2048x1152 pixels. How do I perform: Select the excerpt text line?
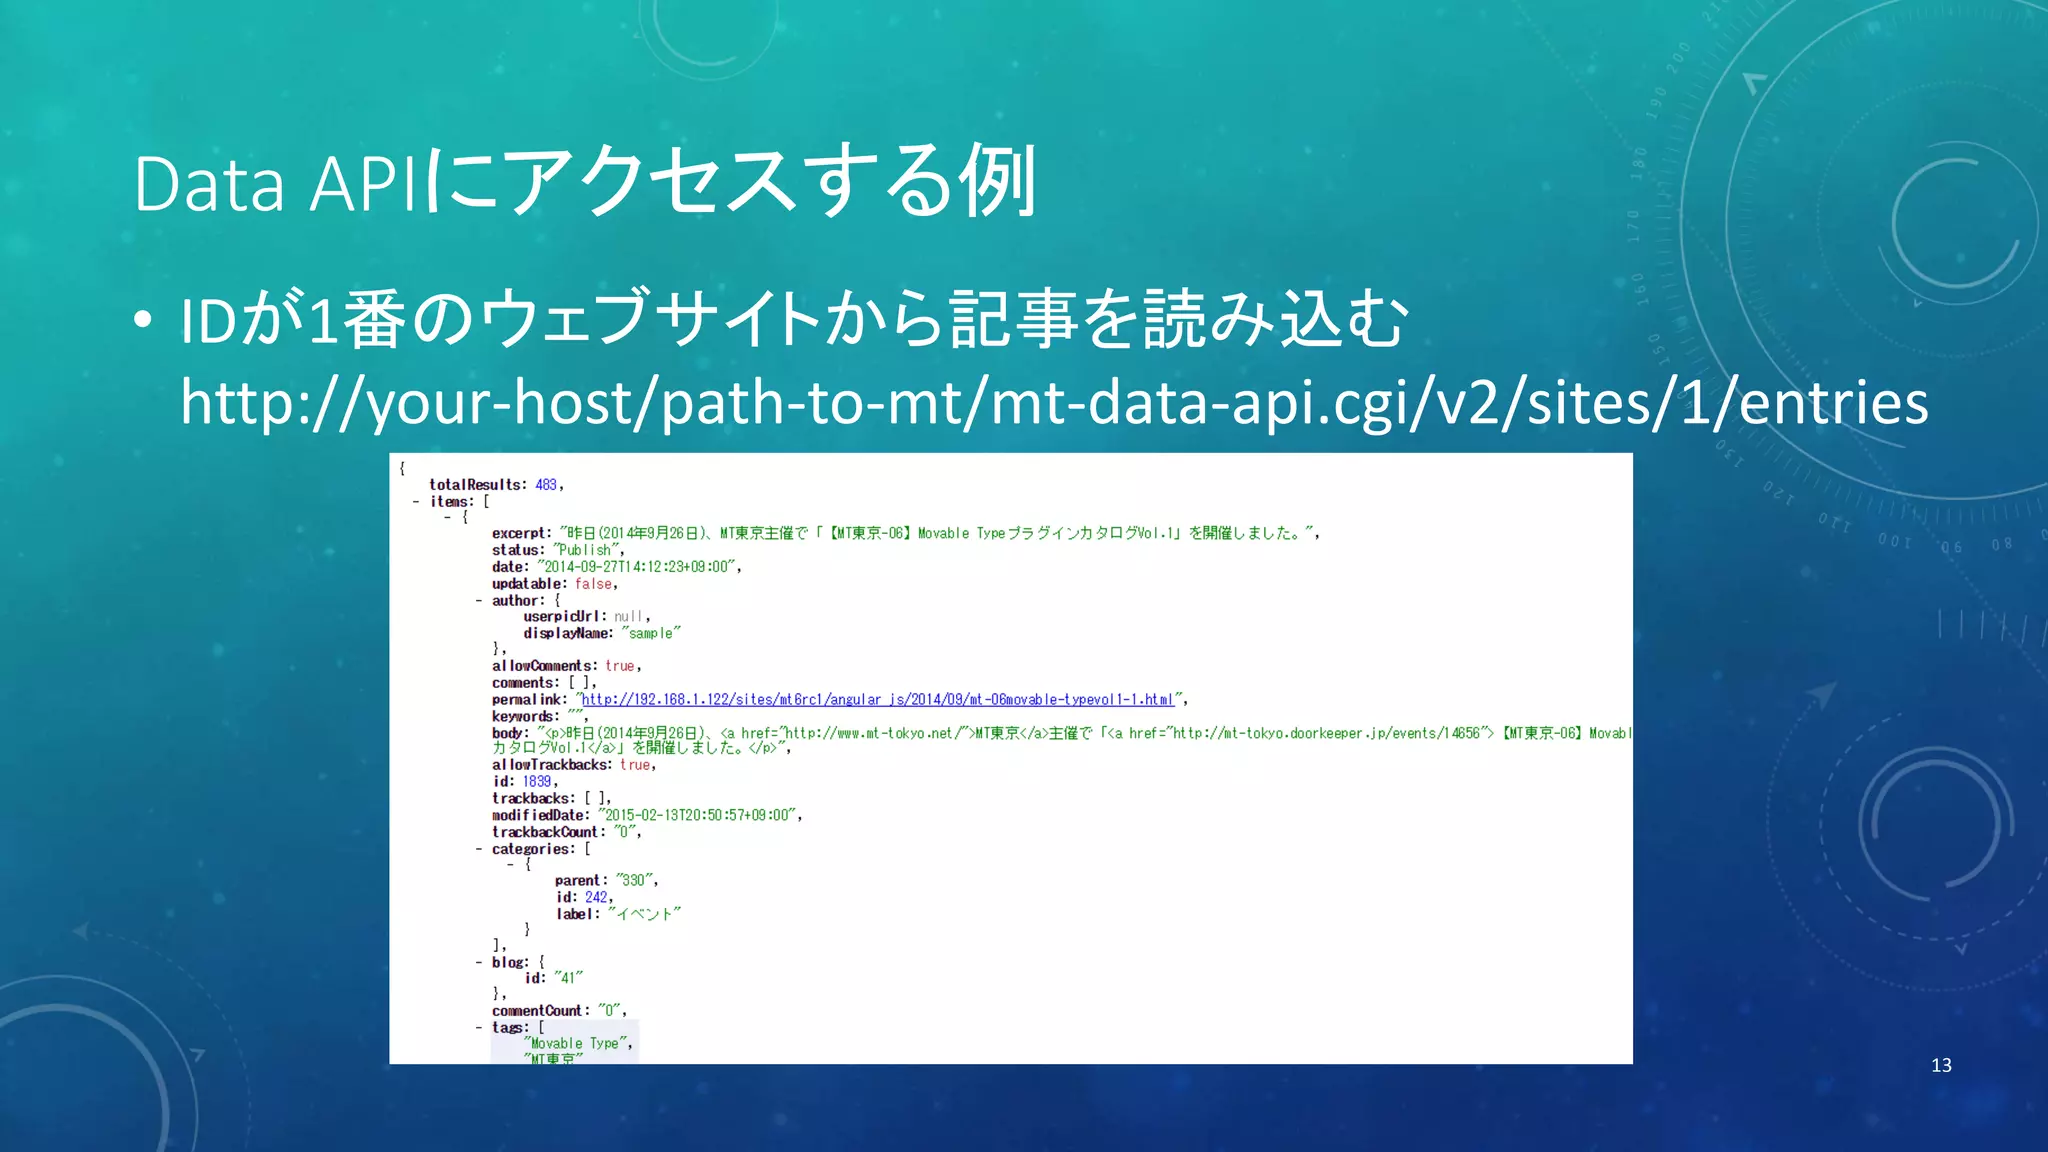[906, 533]
